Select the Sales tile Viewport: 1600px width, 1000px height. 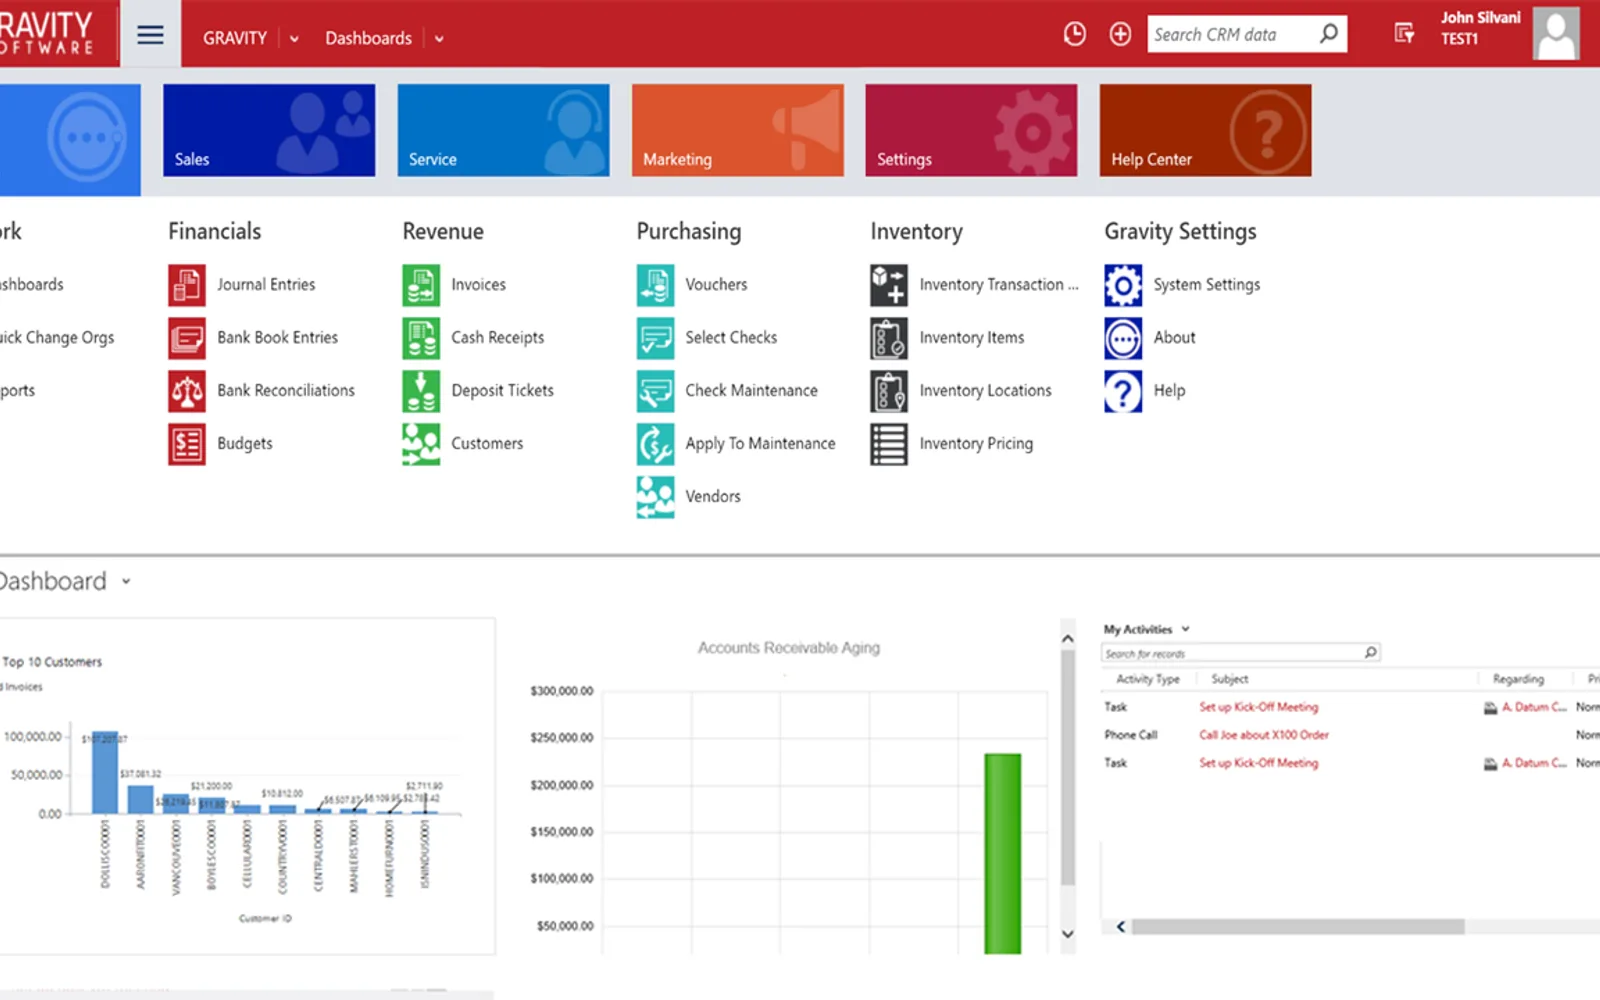(269, 130)
